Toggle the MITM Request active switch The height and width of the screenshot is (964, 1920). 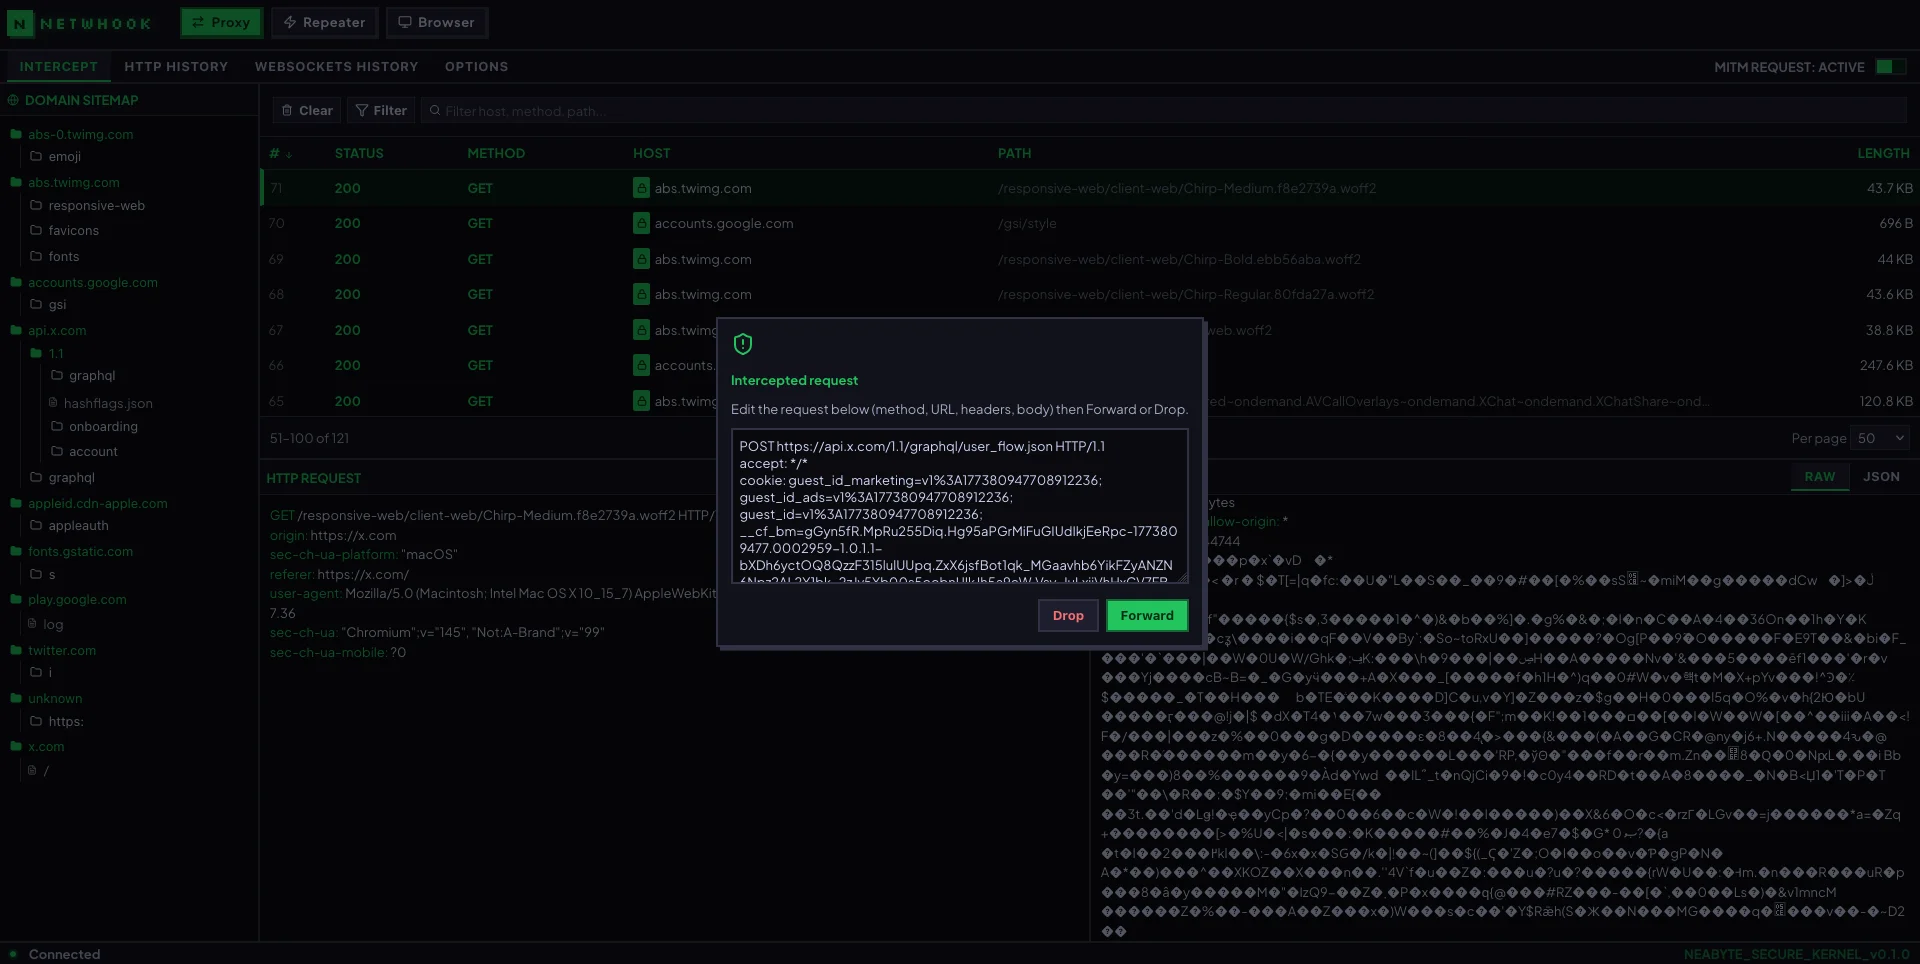(x=1890, y=66)
